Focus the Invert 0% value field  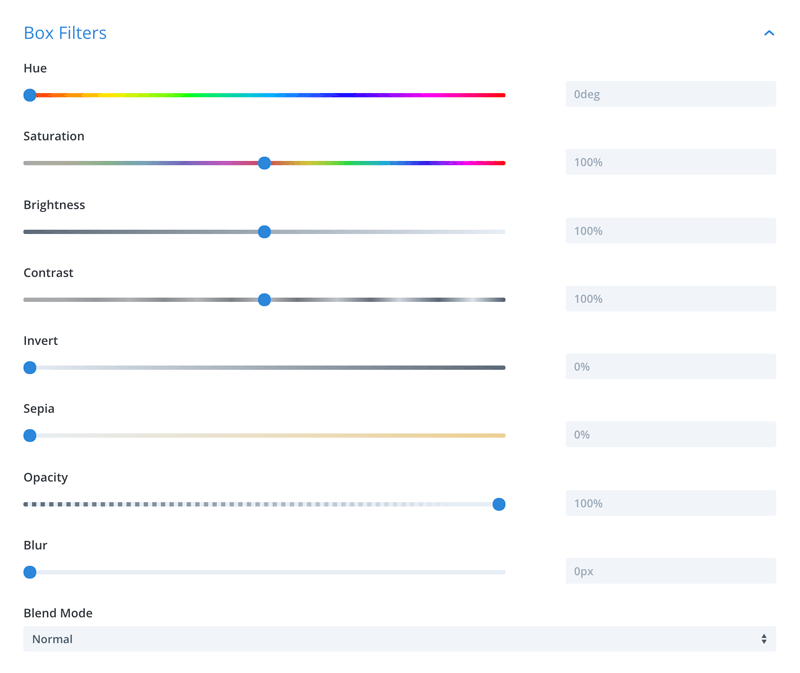(671, 366)
